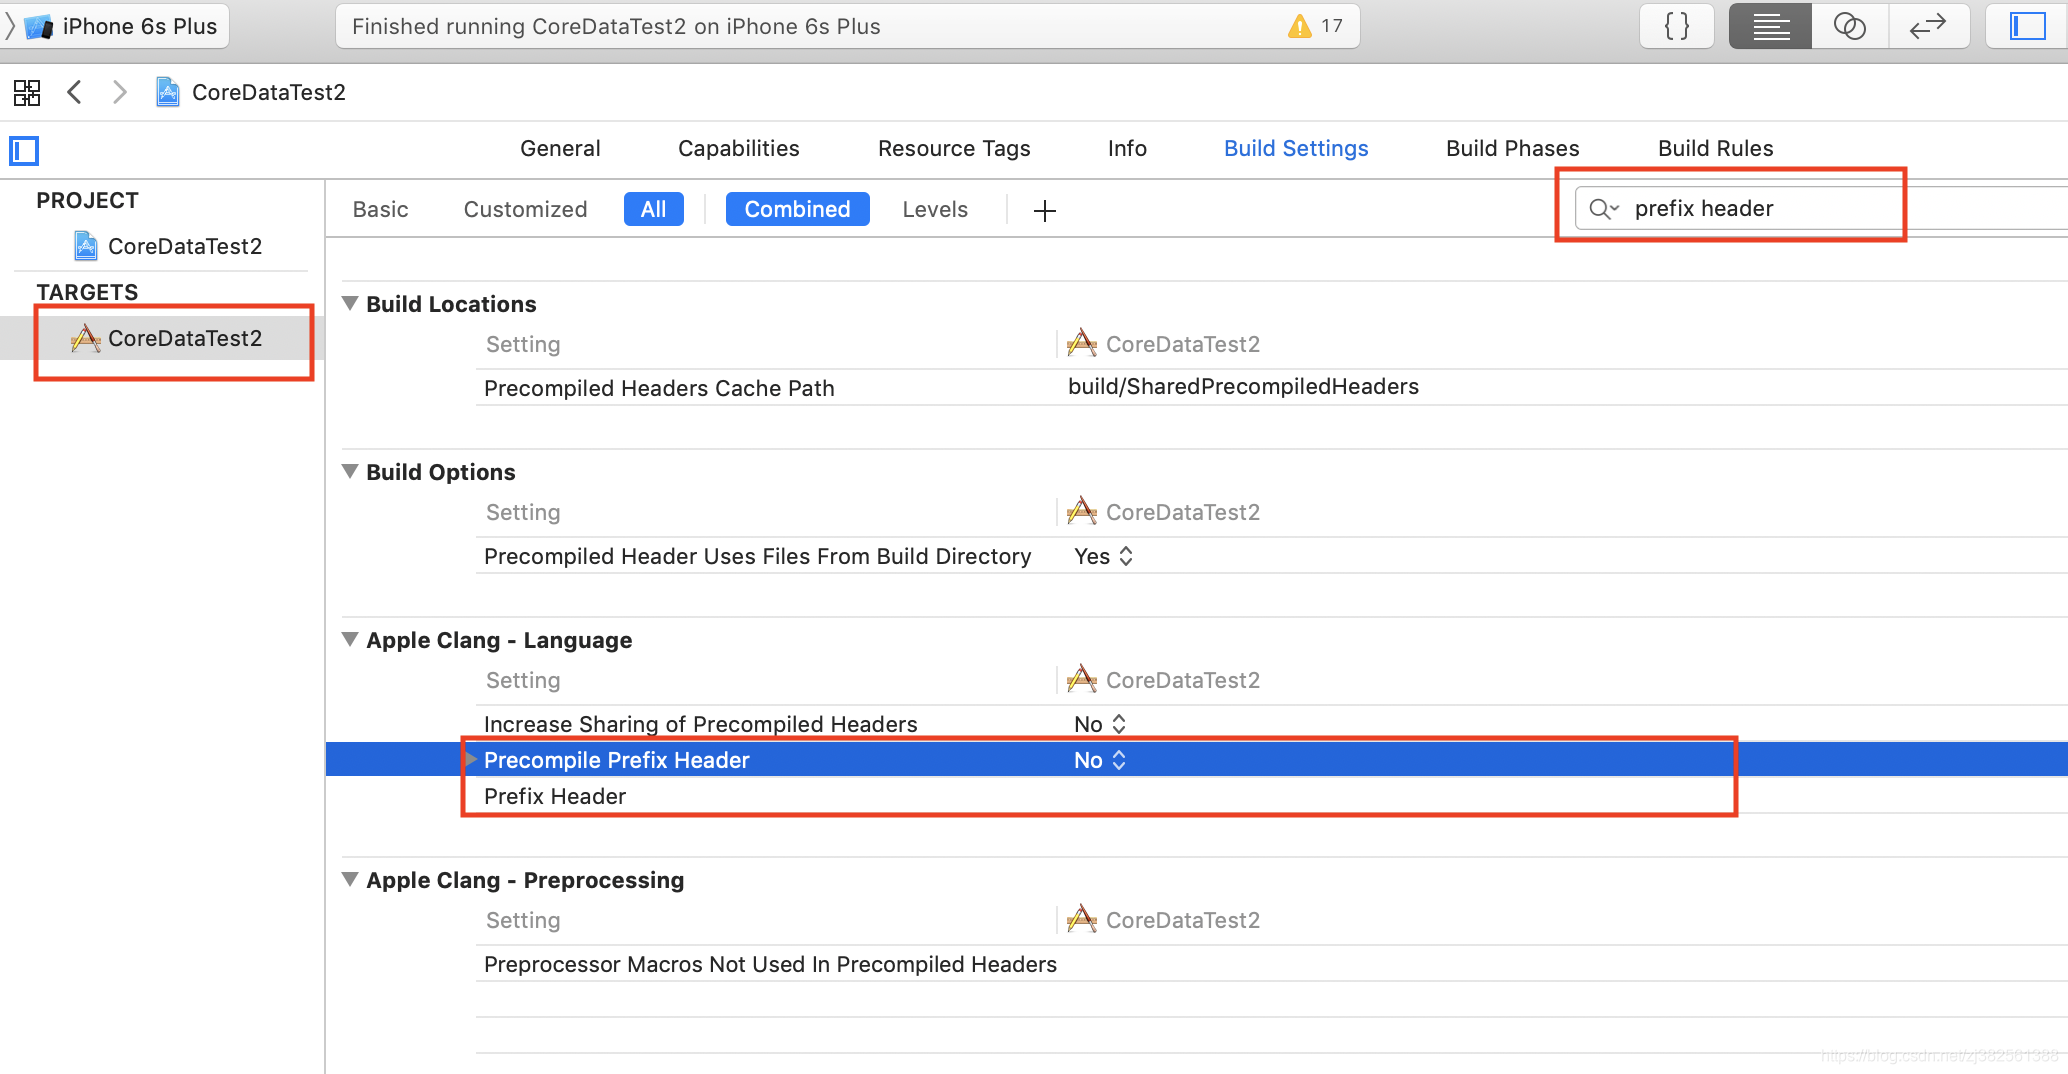Open the related items grid menu
This screenshot has height=1074, width=2068.
pos(27,93)
